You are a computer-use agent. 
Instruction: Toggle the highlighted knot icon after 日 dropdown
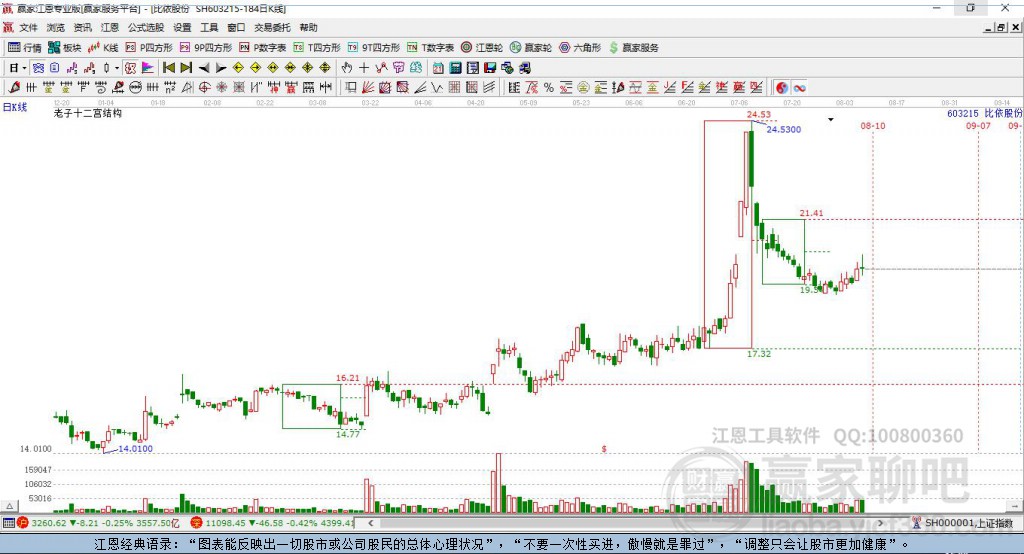[x=39, y=68]
